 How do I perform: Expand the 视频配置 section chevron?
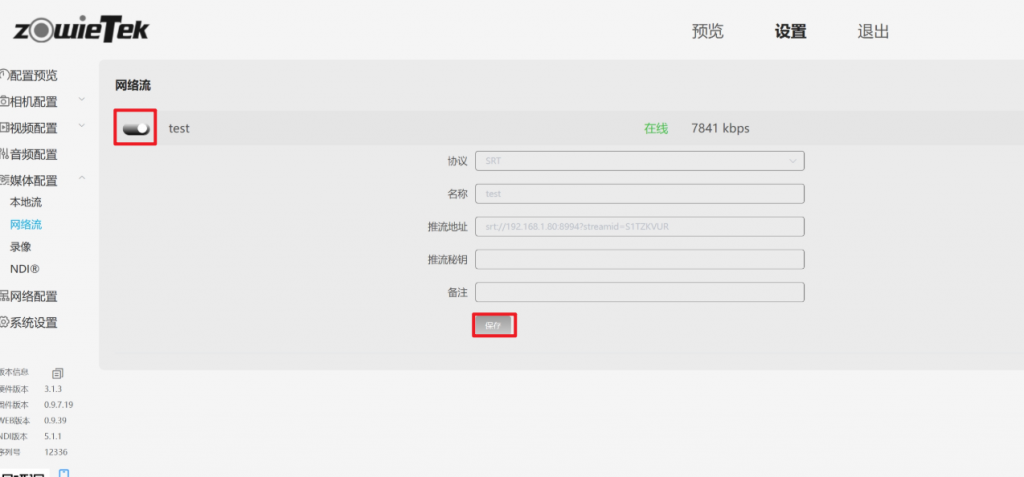[82, 126]
